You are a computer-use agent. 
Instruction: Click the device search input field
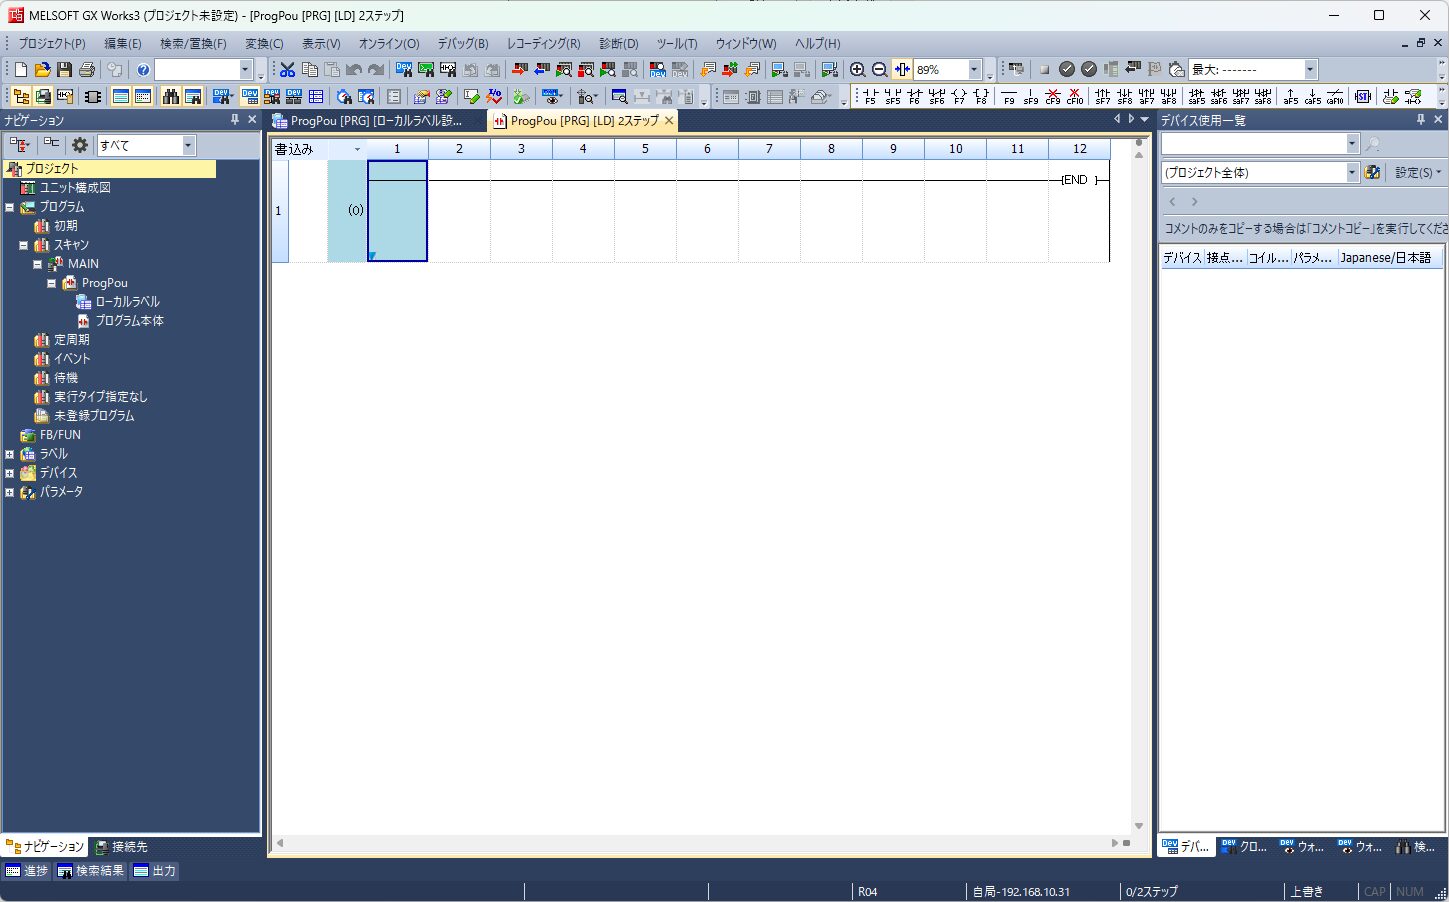1252,144
